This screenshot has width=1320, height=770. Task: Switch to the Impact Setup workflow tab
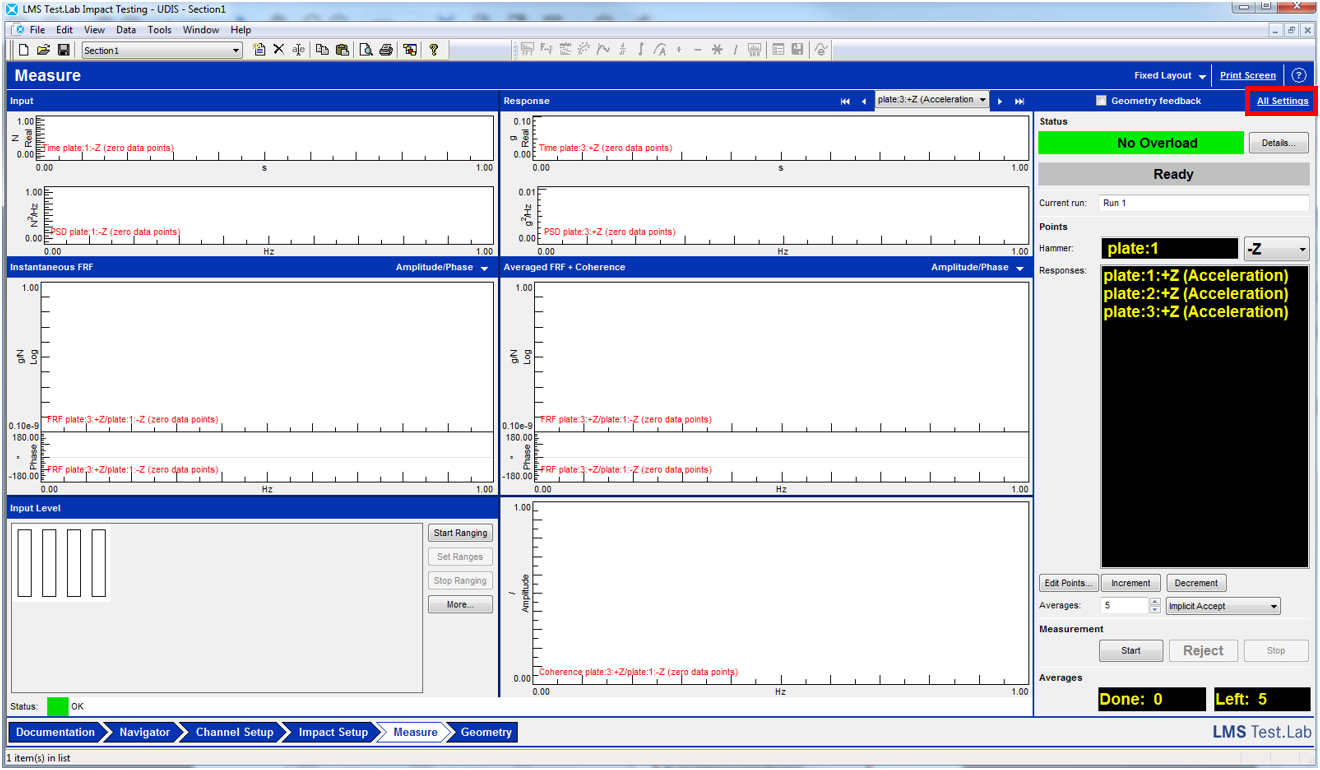(x=333, y=732)
